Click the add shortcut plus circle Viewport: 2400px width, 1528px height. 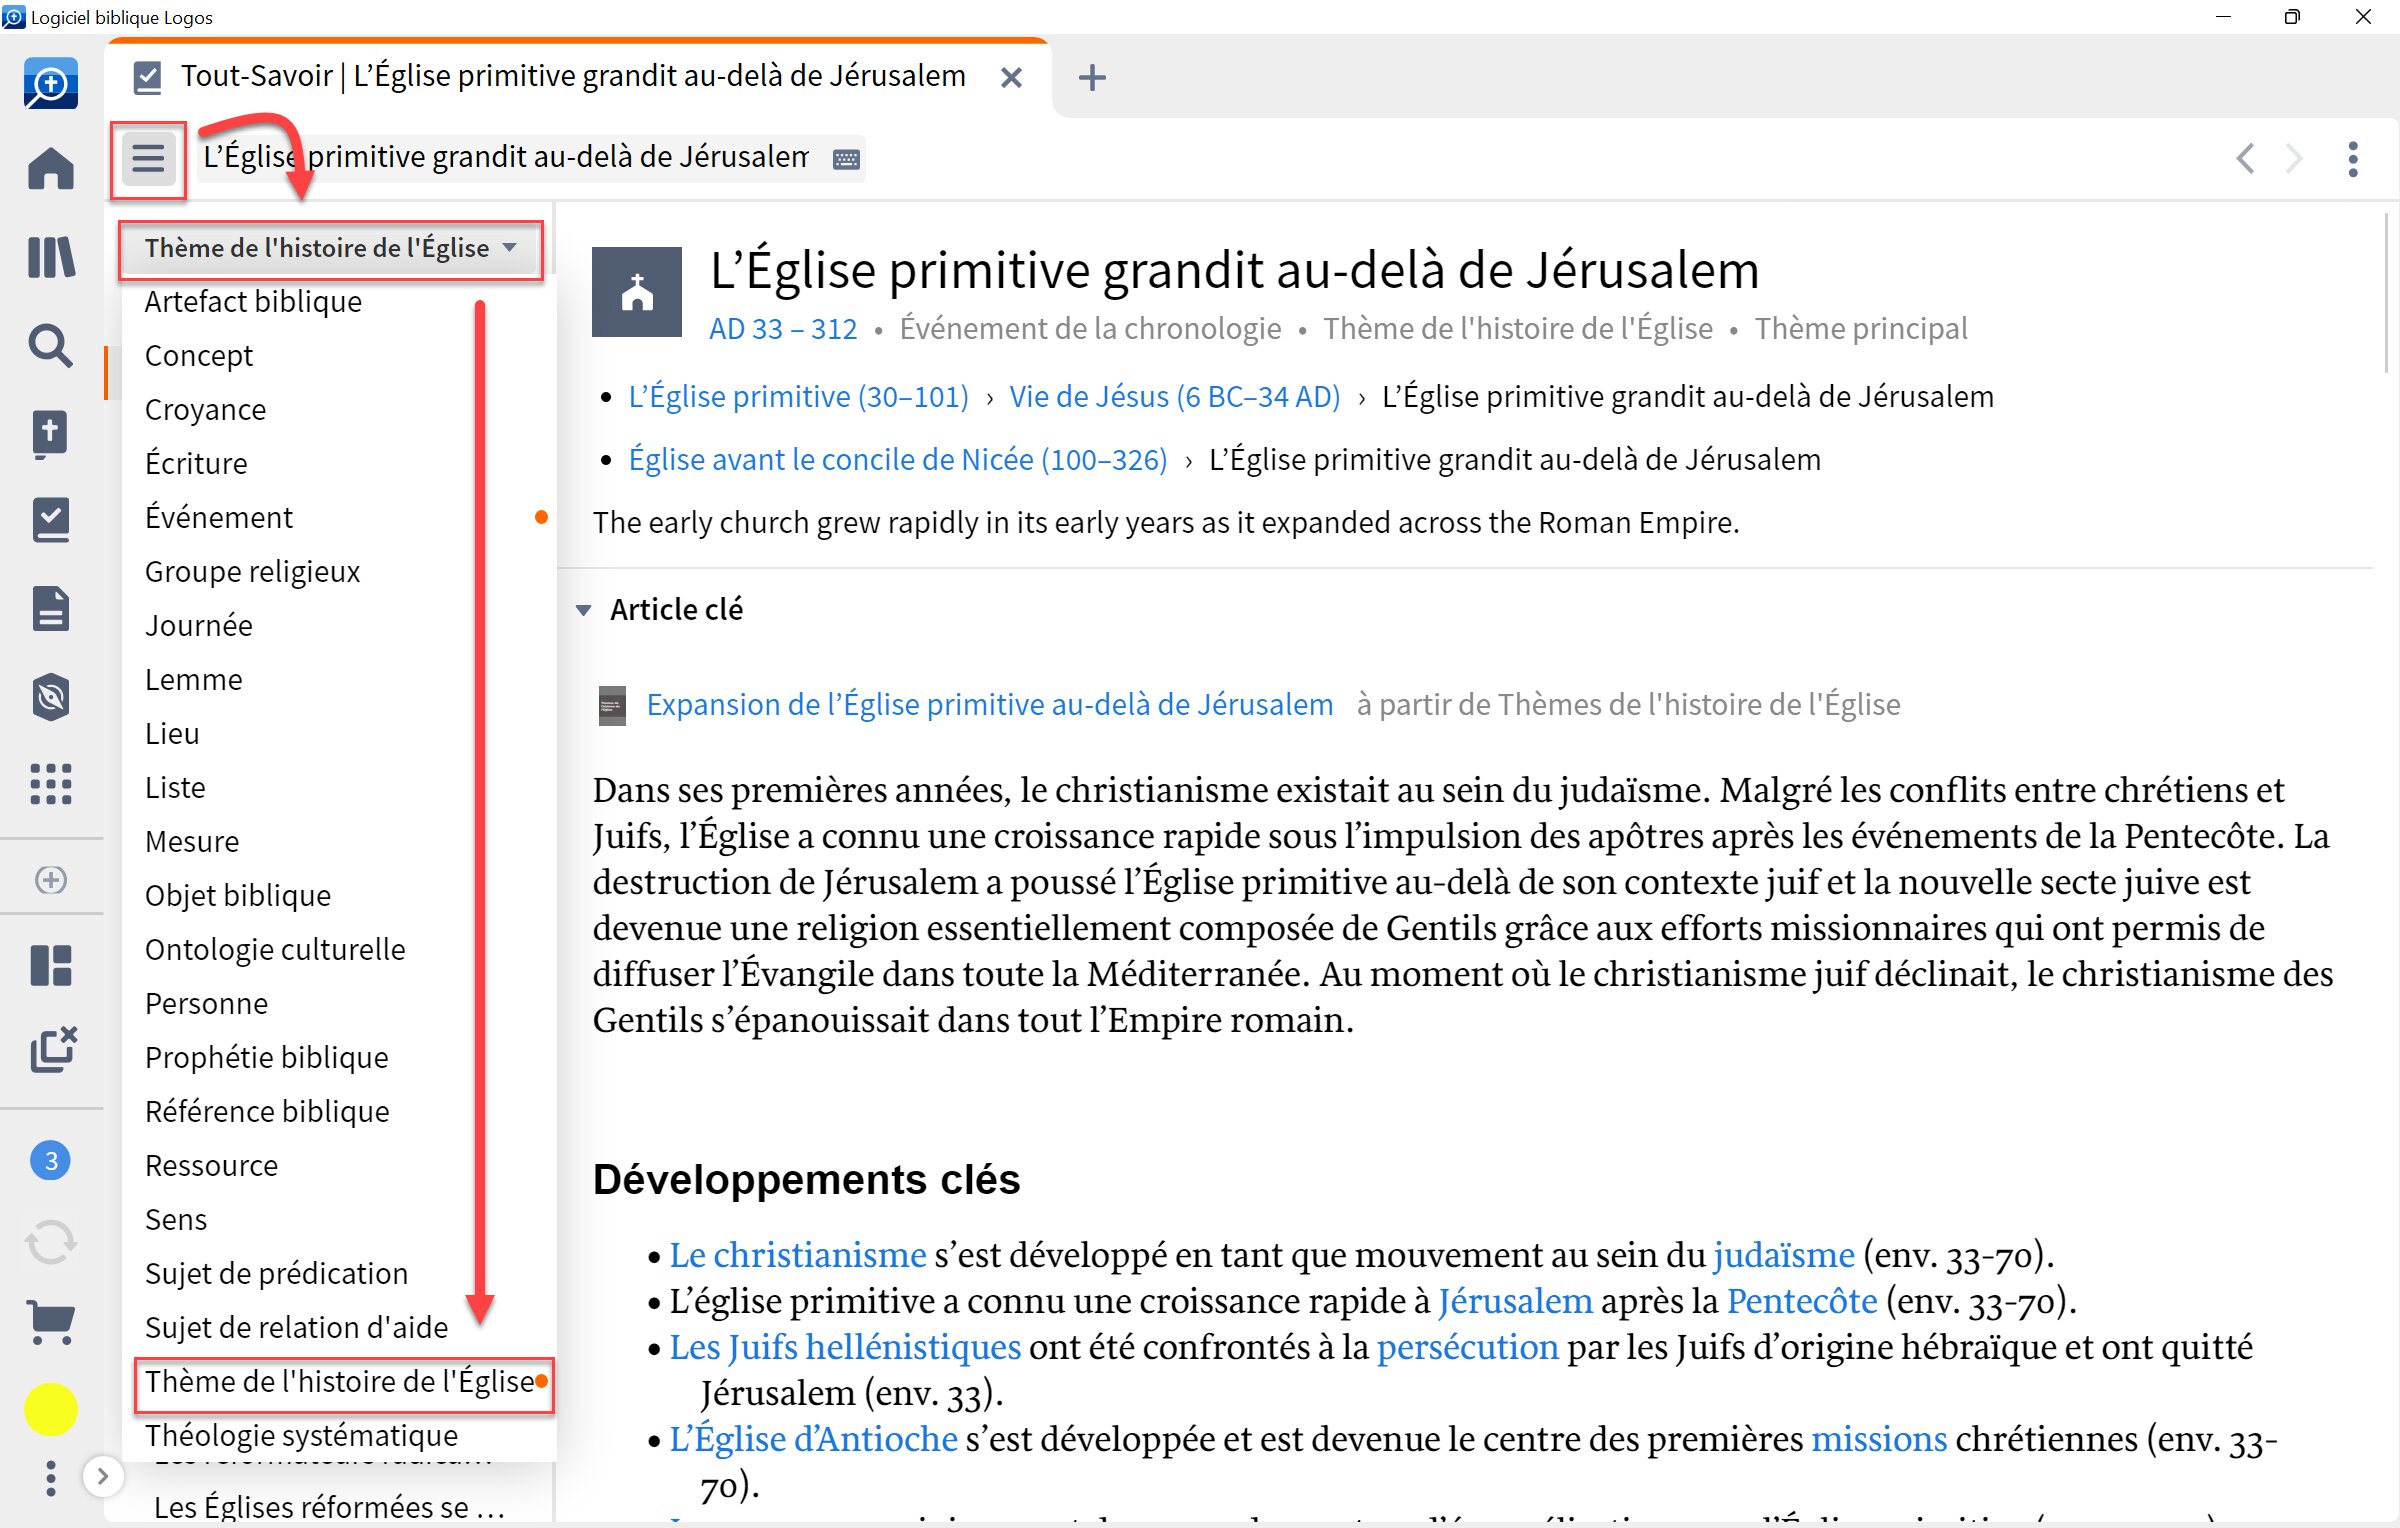[50, 880]
